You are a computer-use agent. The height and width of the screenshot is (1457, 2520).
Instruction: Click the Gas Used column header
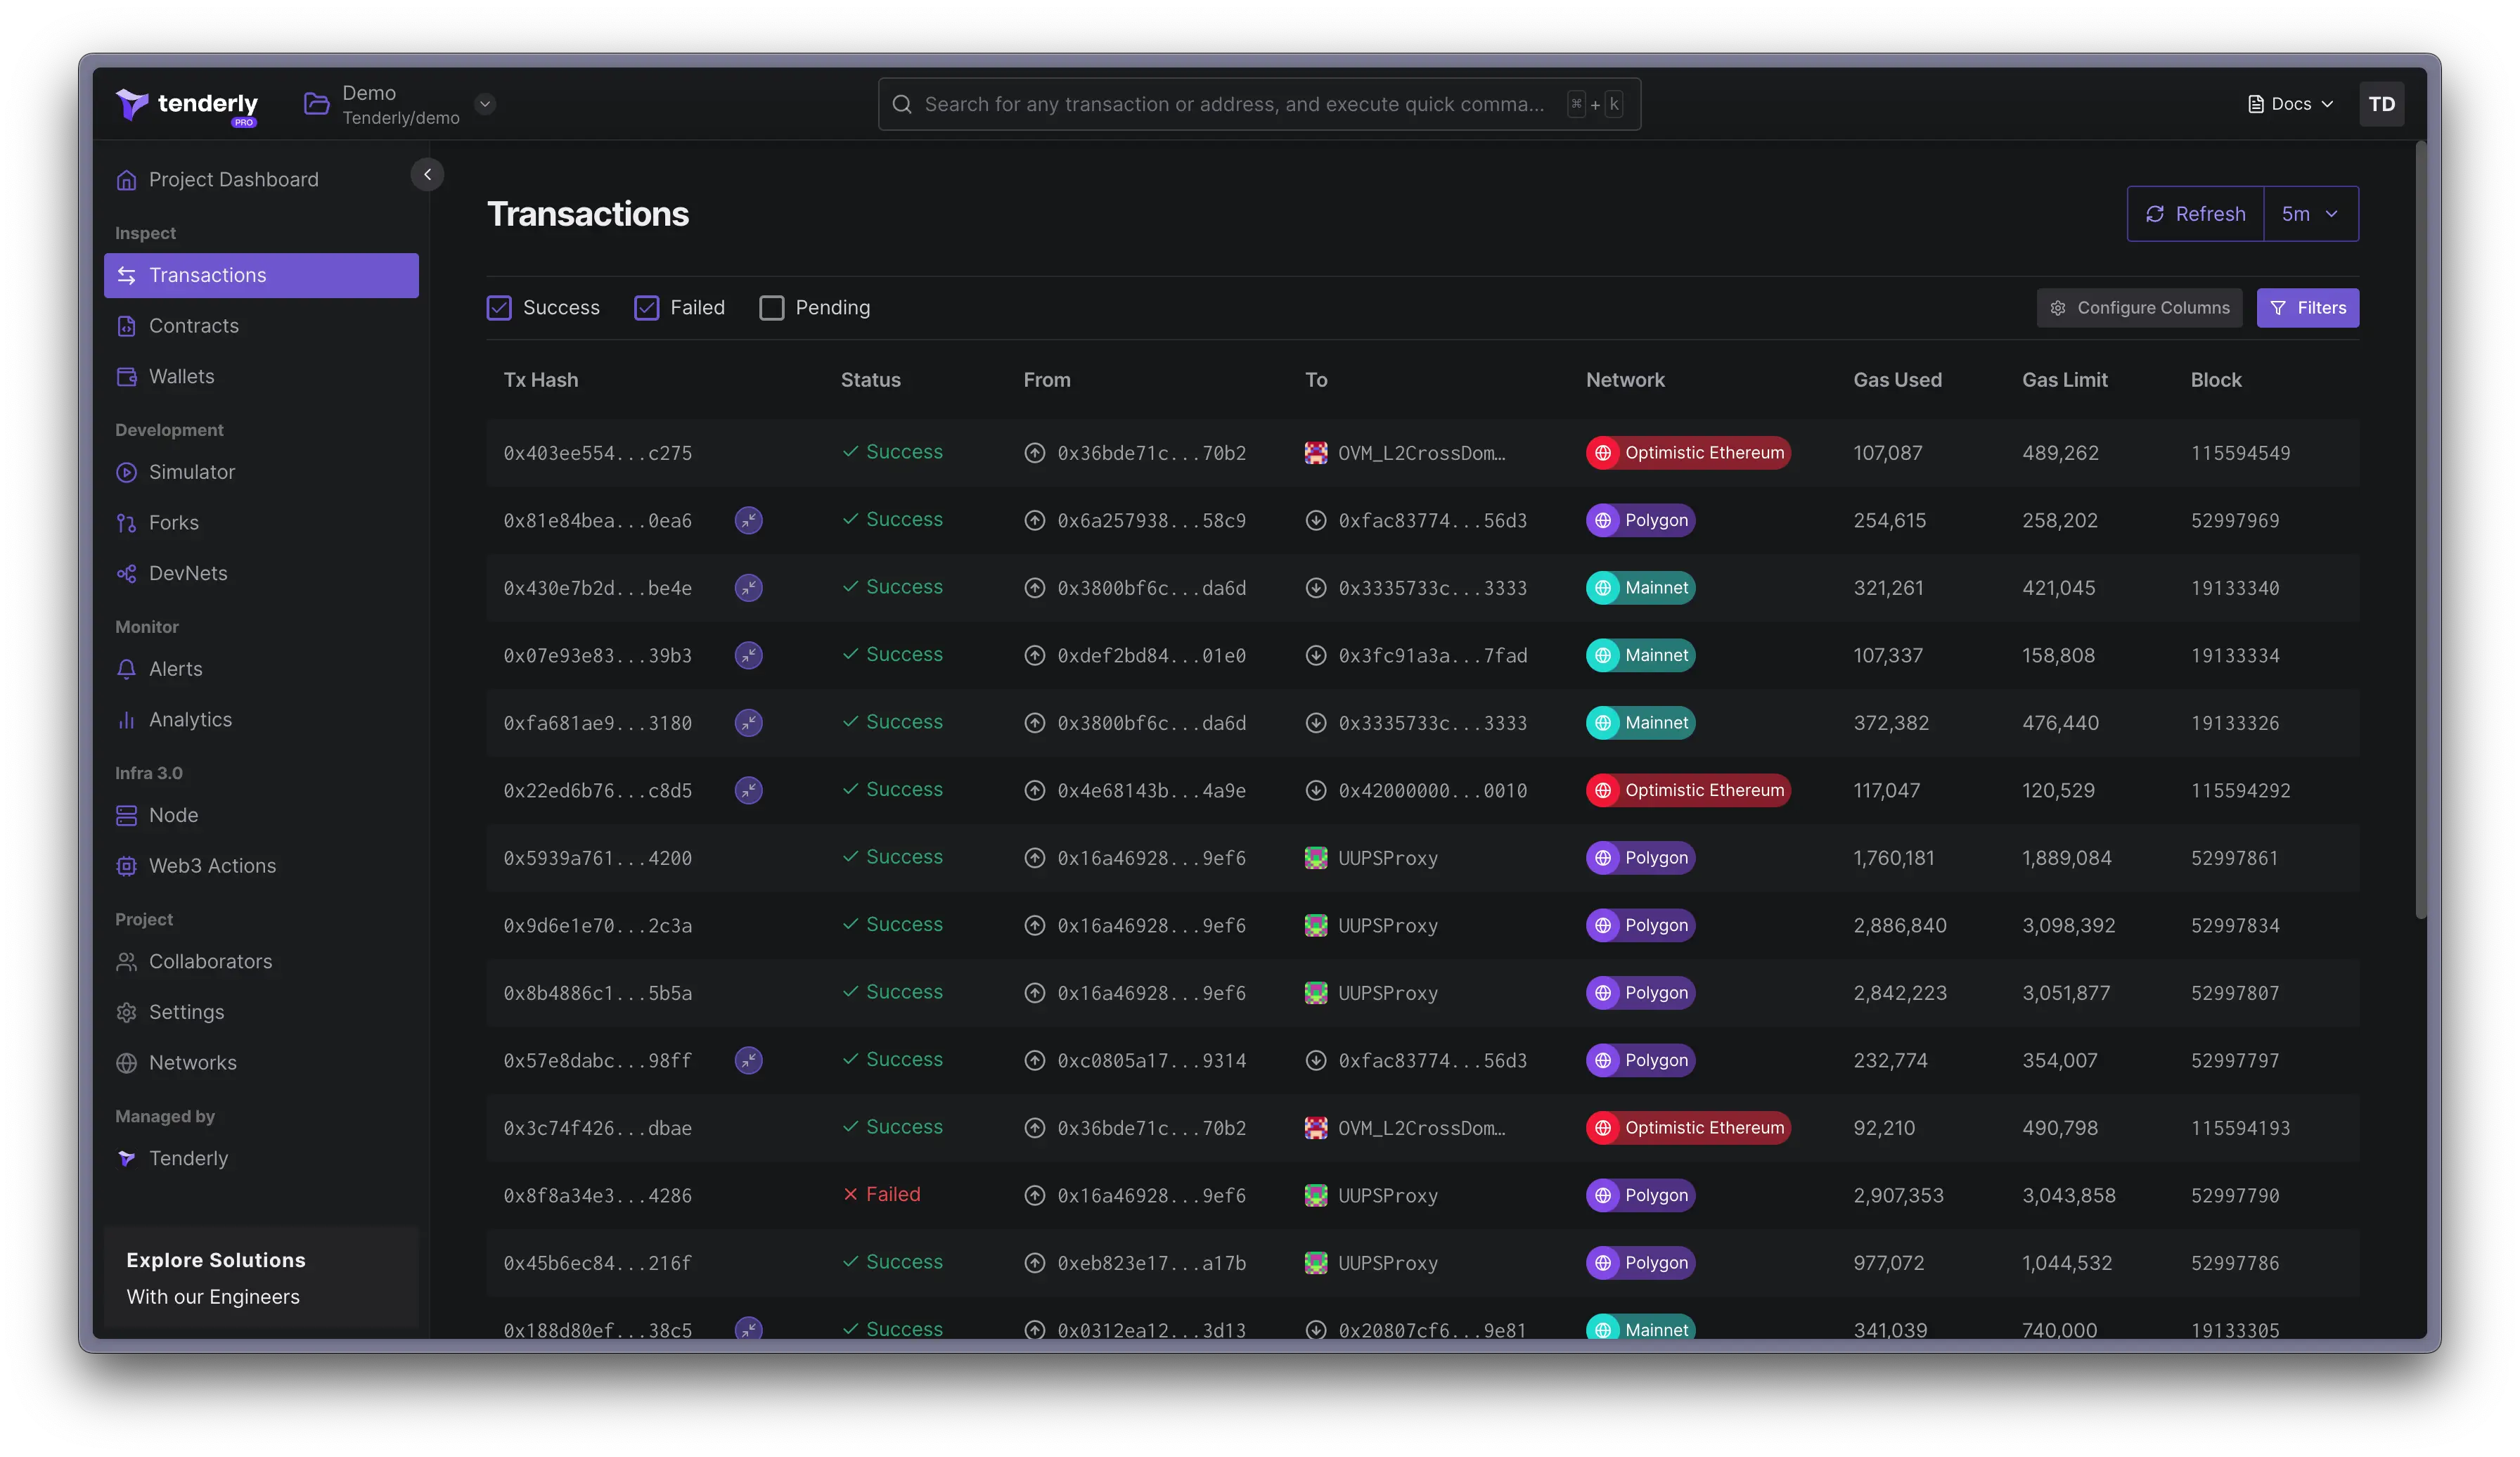(1897, 380)
